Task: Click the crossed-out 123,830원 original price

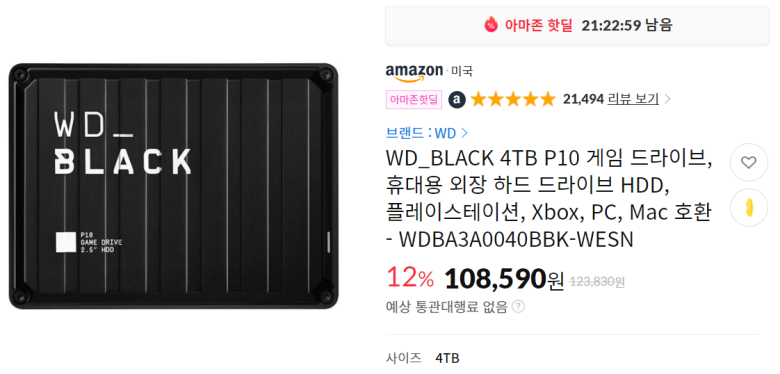Action: click(597, 282)
